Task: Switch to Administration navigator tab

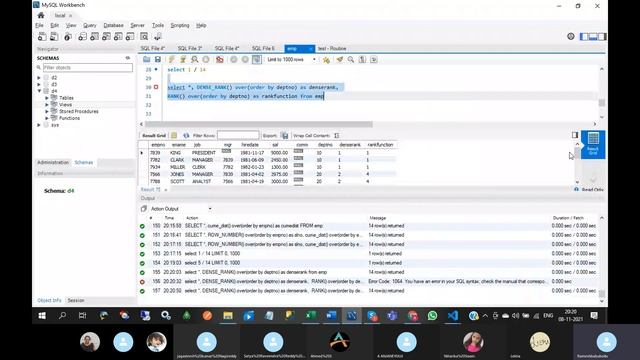Action: (53, 162)
